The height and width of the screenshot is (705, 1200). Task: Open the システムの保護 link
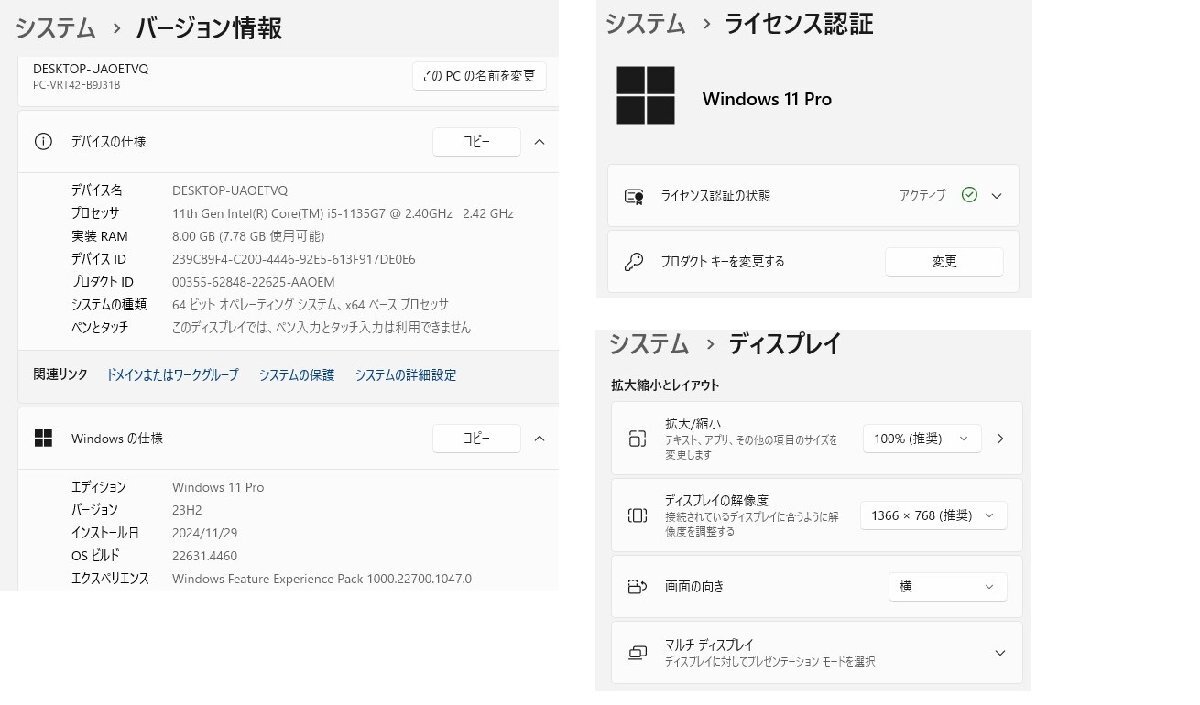click(296, 375)
